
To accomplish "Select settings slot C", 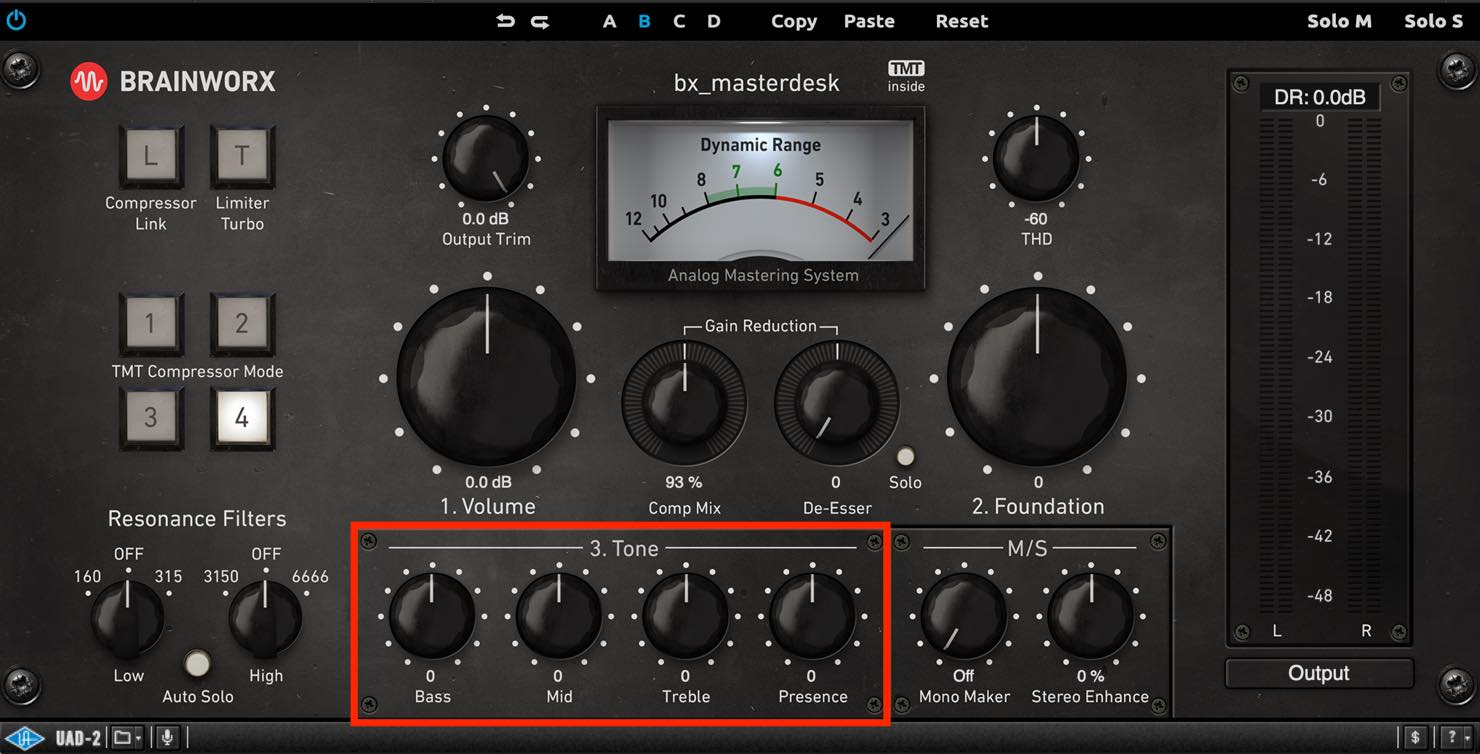I will [x=679, y=21].
